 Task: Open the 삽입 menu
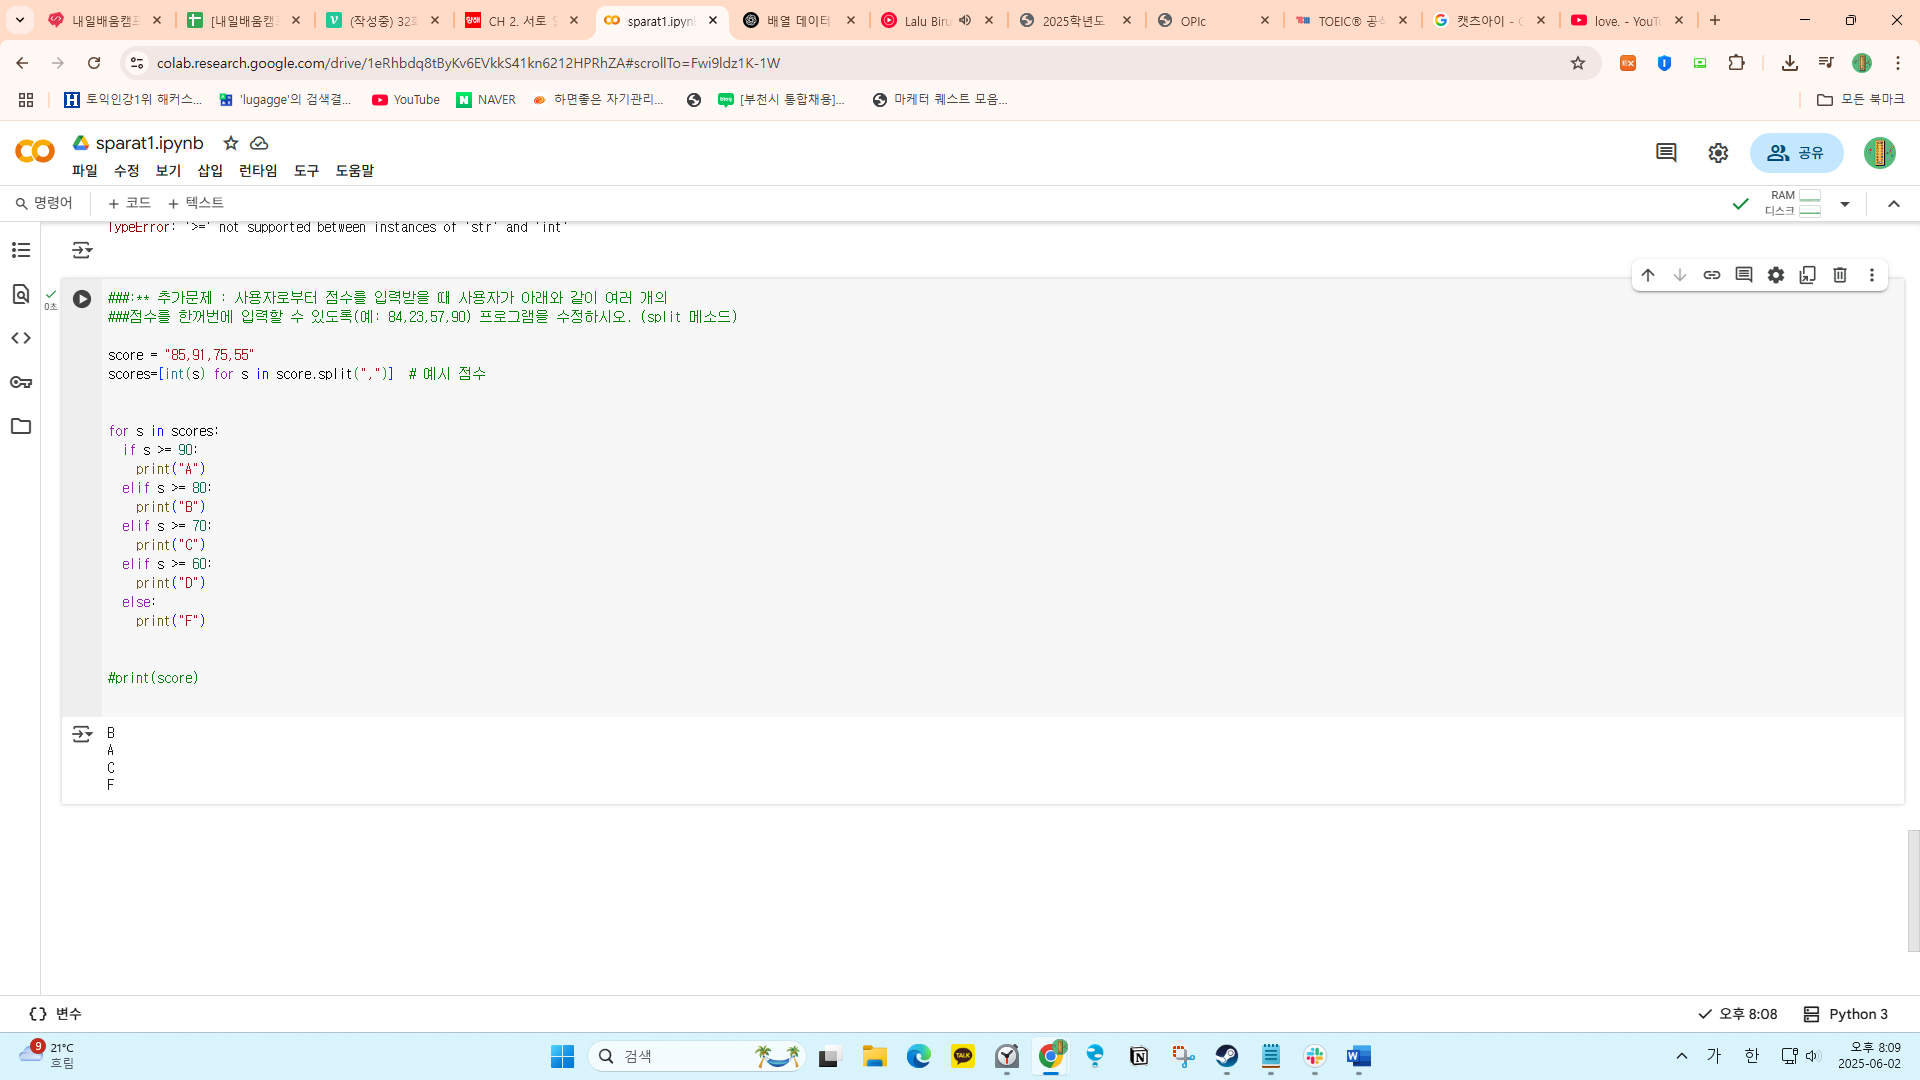pos(210,171)
